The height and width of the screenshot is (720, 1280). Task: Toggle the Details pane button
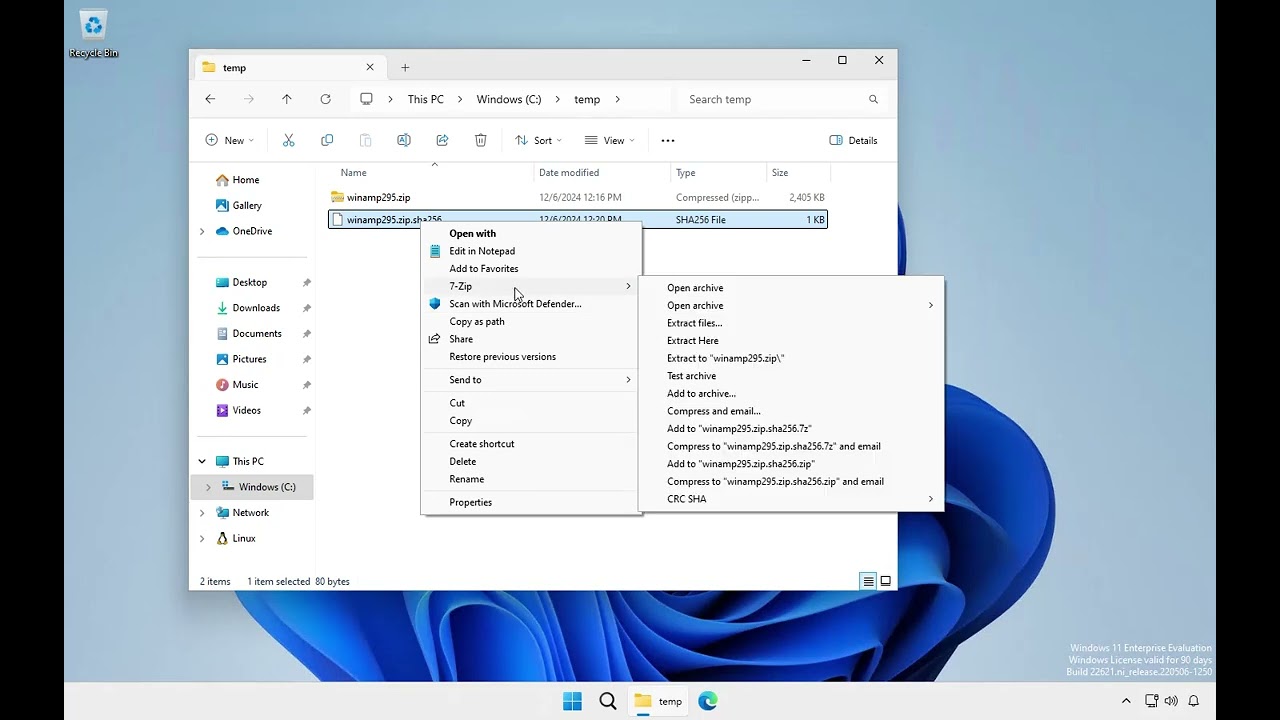pyautogui.click(x=854, y=140)
